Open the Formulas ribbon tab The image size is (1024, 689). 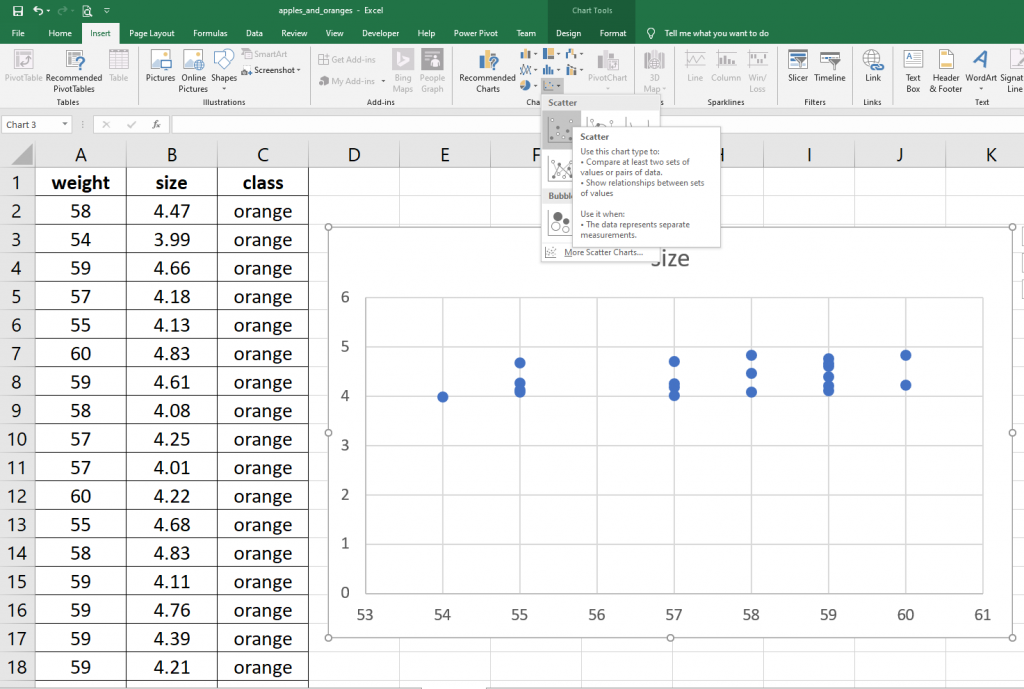(210, 32)
